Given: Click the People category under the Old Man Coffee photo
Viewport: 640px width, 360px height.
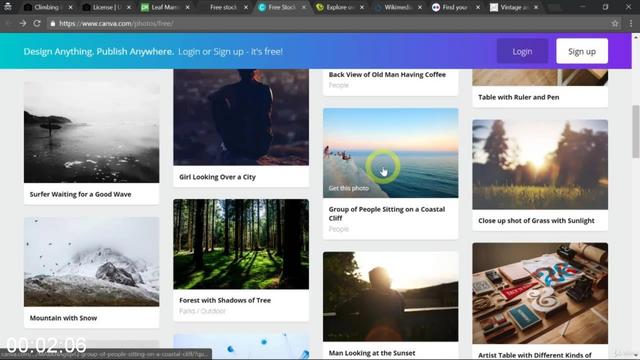Looking at the screenshot, I should (x=339, y=85).
